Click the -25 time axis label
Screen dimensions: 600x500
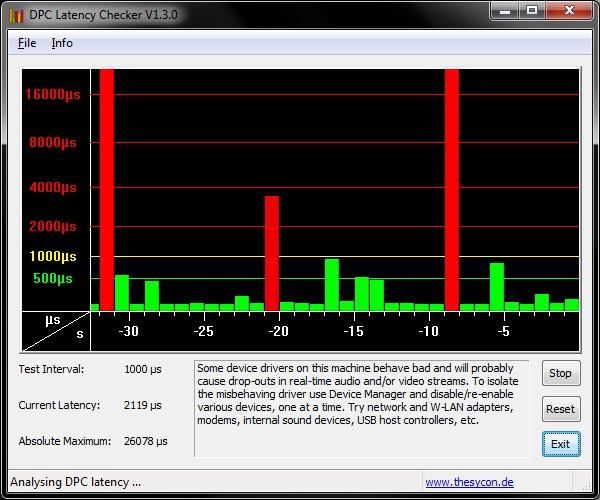(204, 331)
